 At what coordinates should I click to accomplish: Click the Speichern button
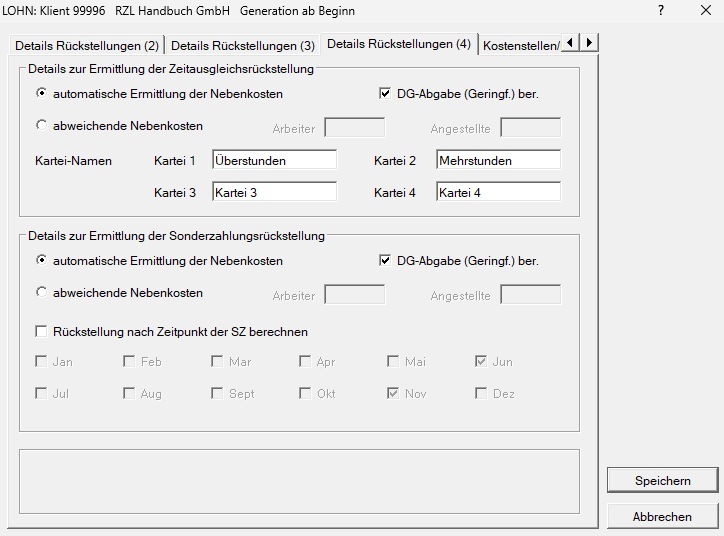click(662, 481)
